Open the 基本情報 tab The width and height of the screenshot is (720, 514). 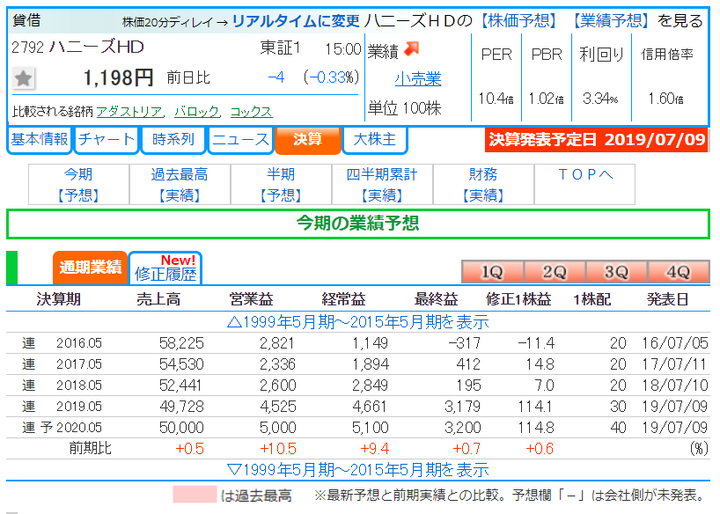39,139
